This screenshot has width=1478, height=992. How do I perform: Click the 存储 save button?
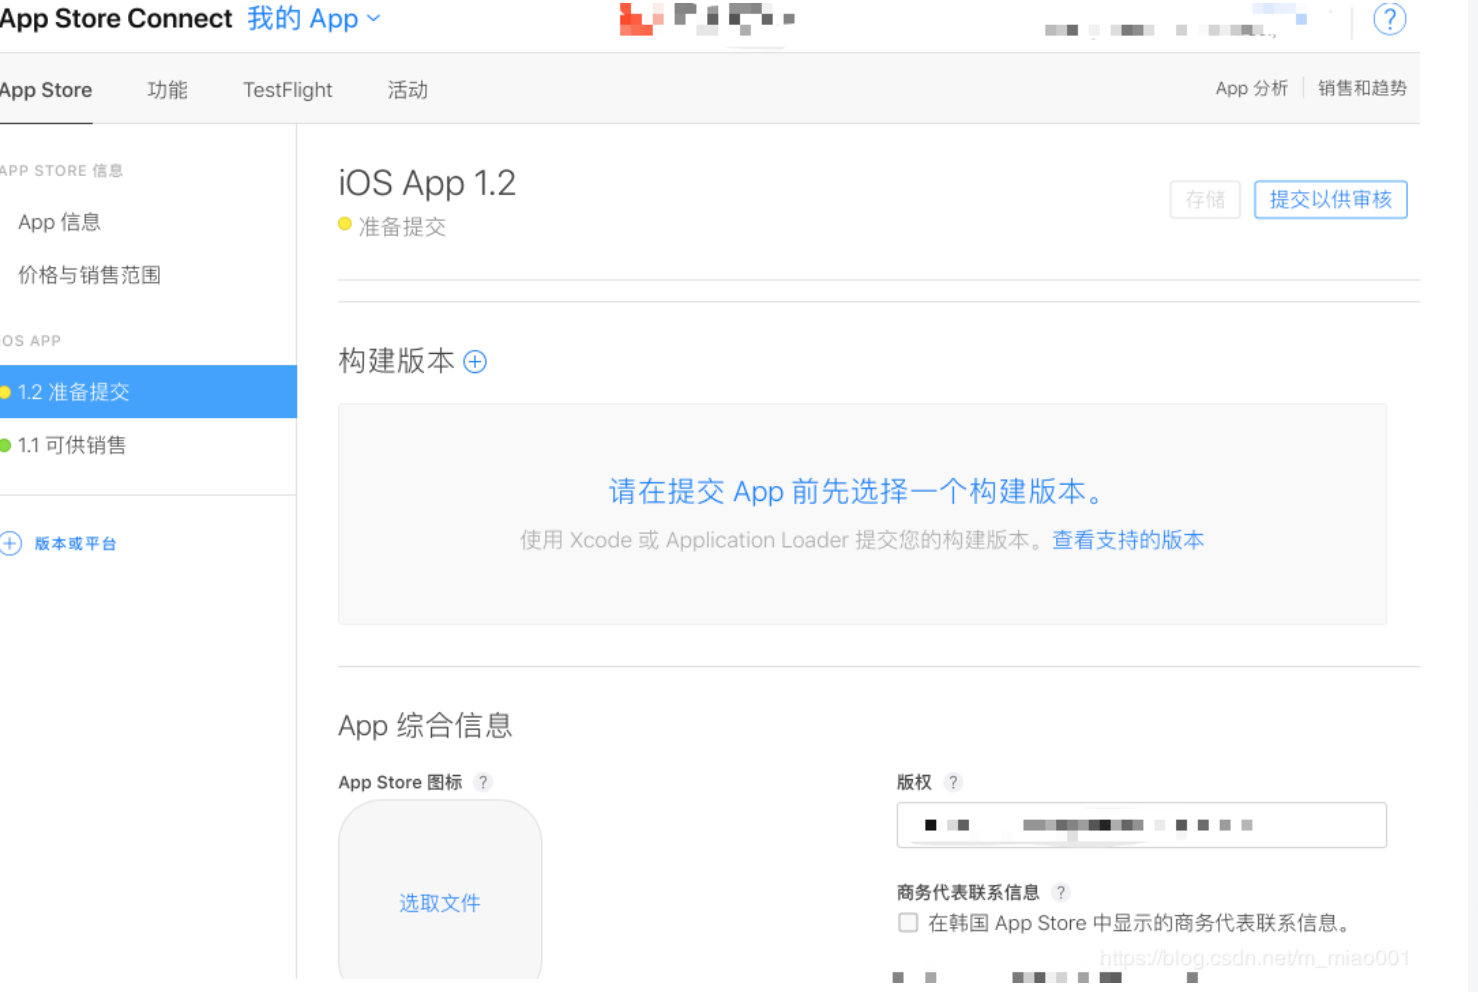coord(1205,199)
